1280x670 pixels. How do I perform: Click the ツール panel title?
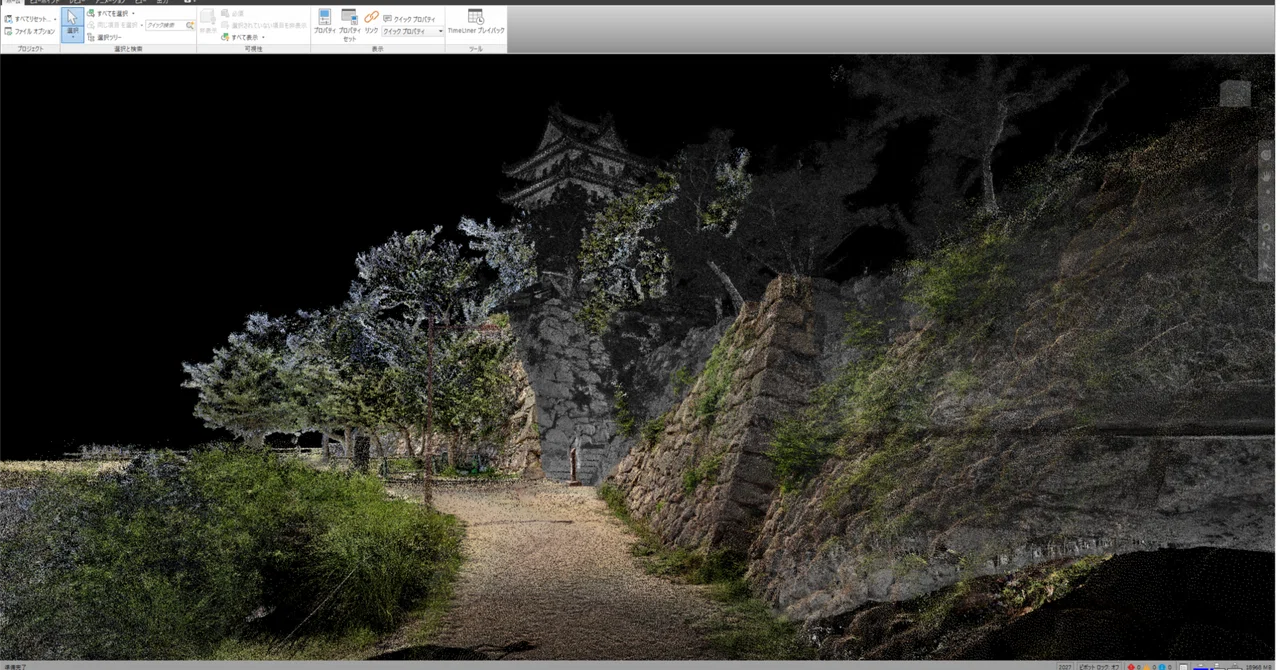pyautogui.click(x=476, y=49)
